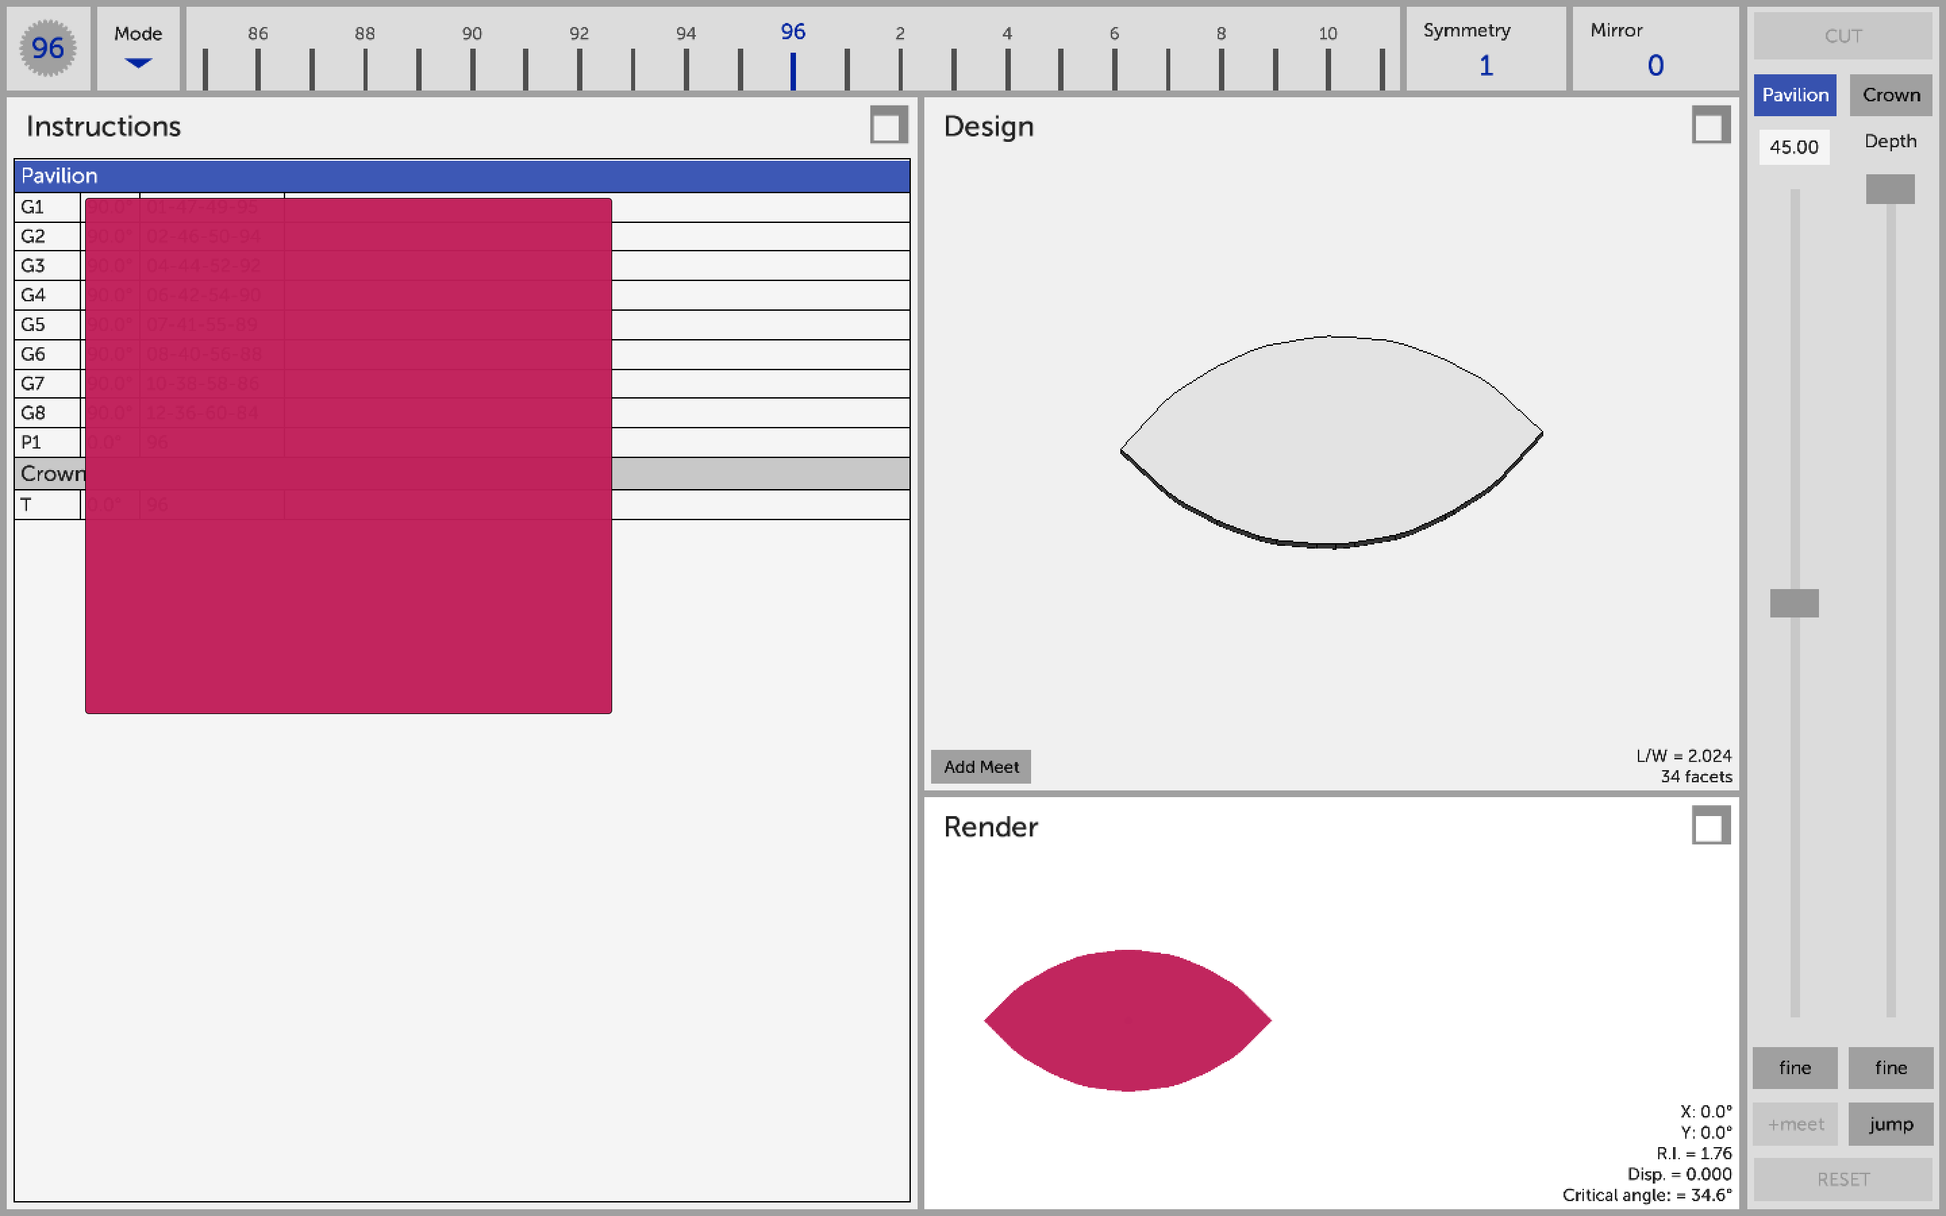Click the 96 index gear icon
This screenshot has width=1946, height=1216.
[47, 48]
